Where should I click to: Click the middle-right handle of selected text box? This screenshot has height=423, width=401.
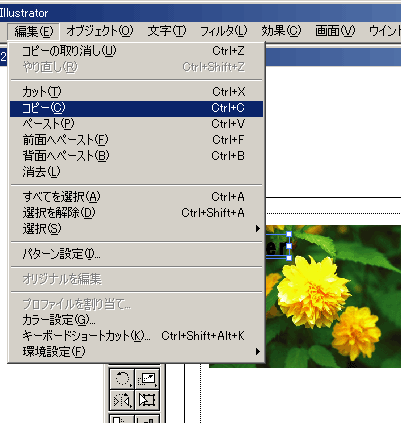click(x=289, y=246)
